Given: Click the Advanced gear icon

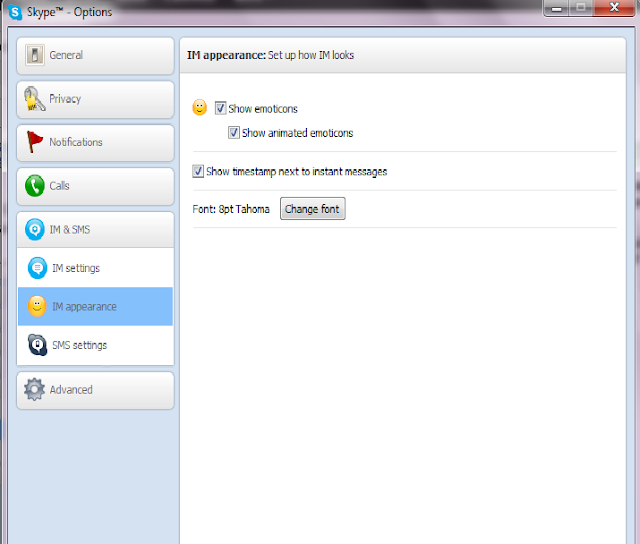Looking at the screenshot, I should tap(34, 389).
